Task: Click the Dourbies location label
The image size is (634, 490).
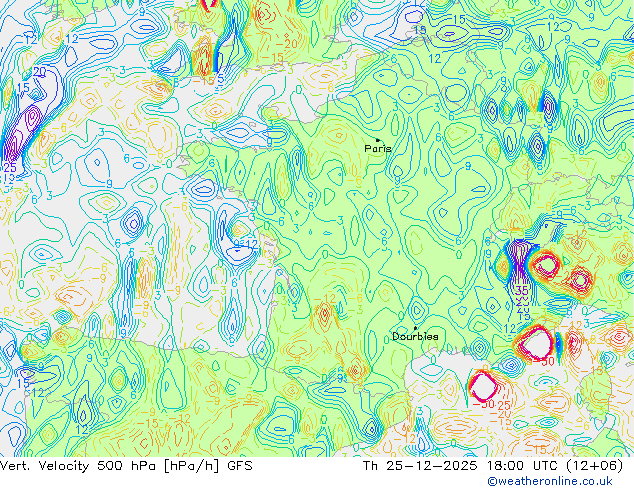Action: [x=415, y=336]
